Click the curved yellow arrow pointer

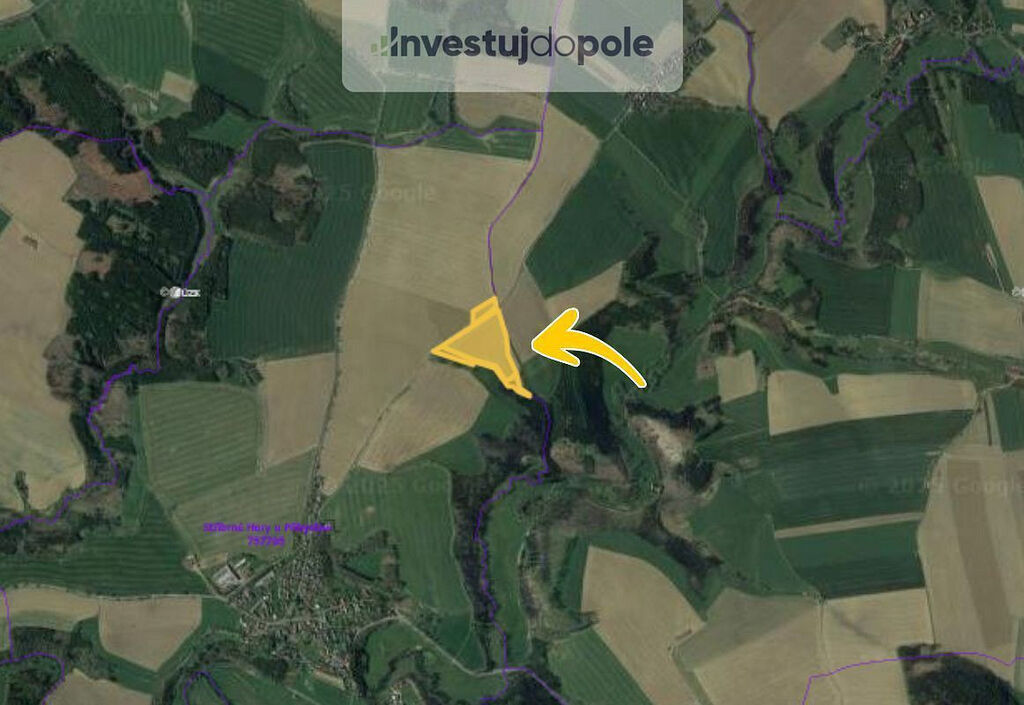[589, 347]
